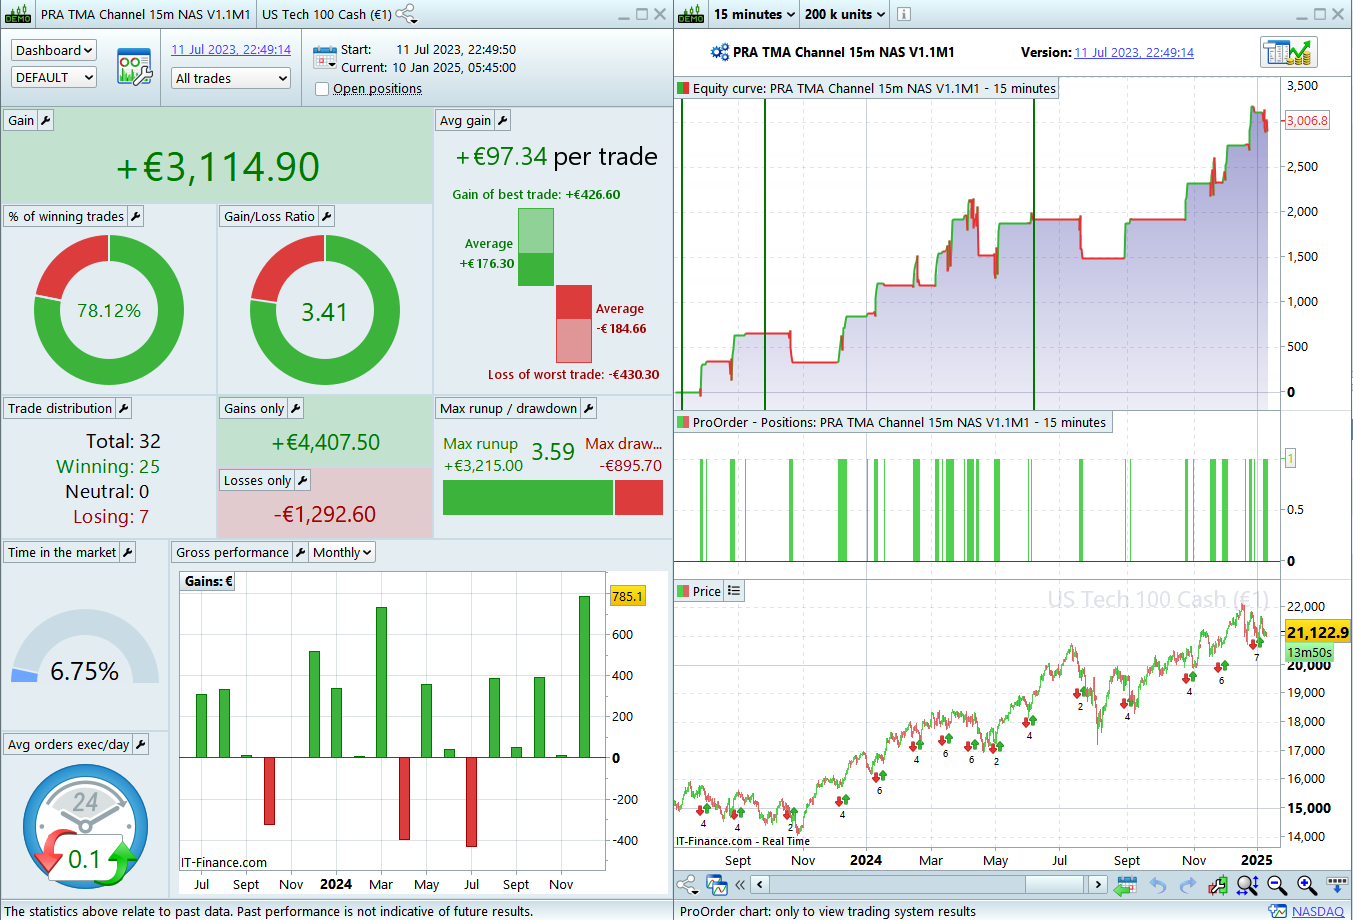
Task: Click the info icon next to 200 k units
Action: pos(903,14)
